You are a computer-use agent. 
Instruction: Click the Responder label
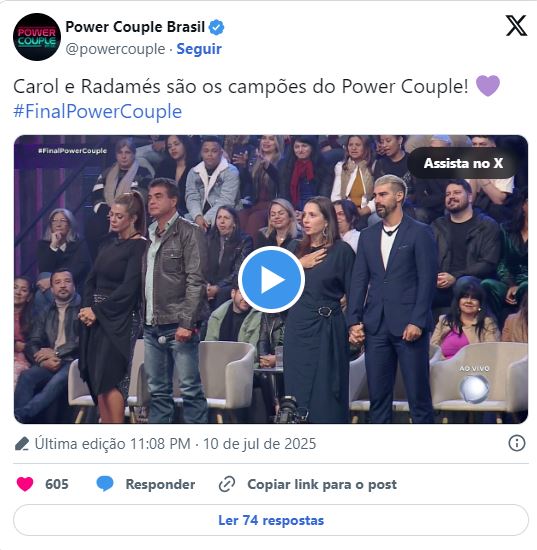pyautogui.click(x=160, y=484)
